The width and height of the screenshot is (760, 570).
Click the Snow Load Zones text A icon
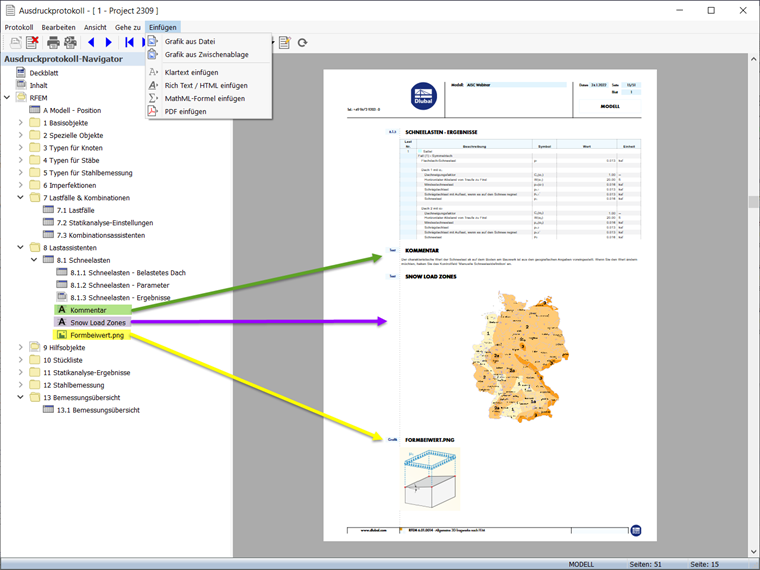click(x=62, y=322)
